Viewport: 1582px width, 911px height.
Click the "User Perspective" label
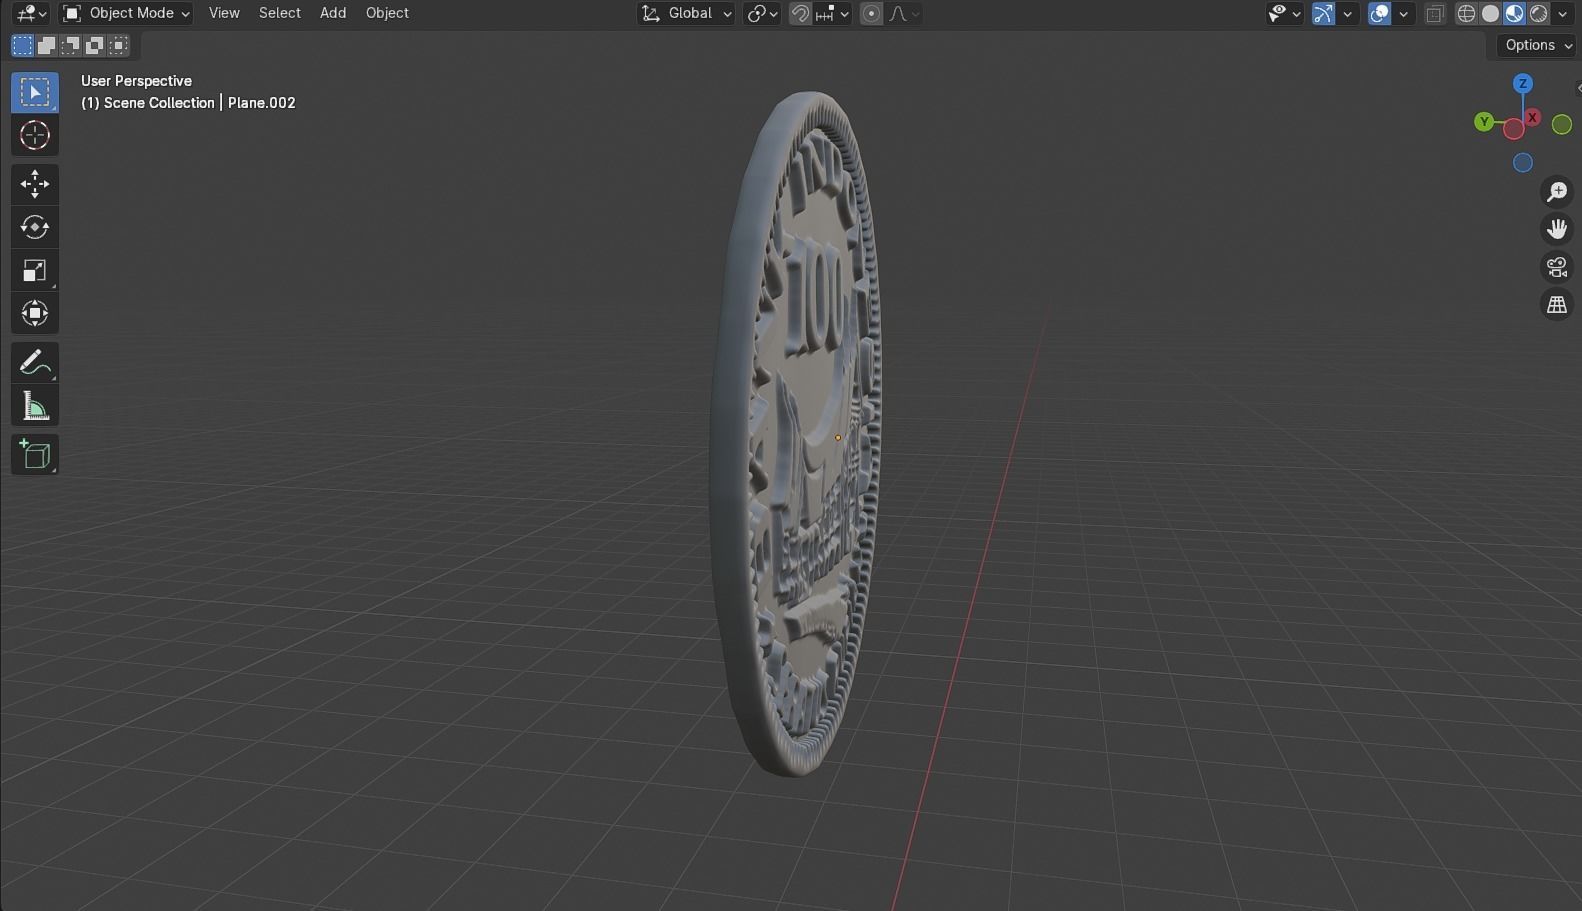pyautogui.click(x=136, y=81)
